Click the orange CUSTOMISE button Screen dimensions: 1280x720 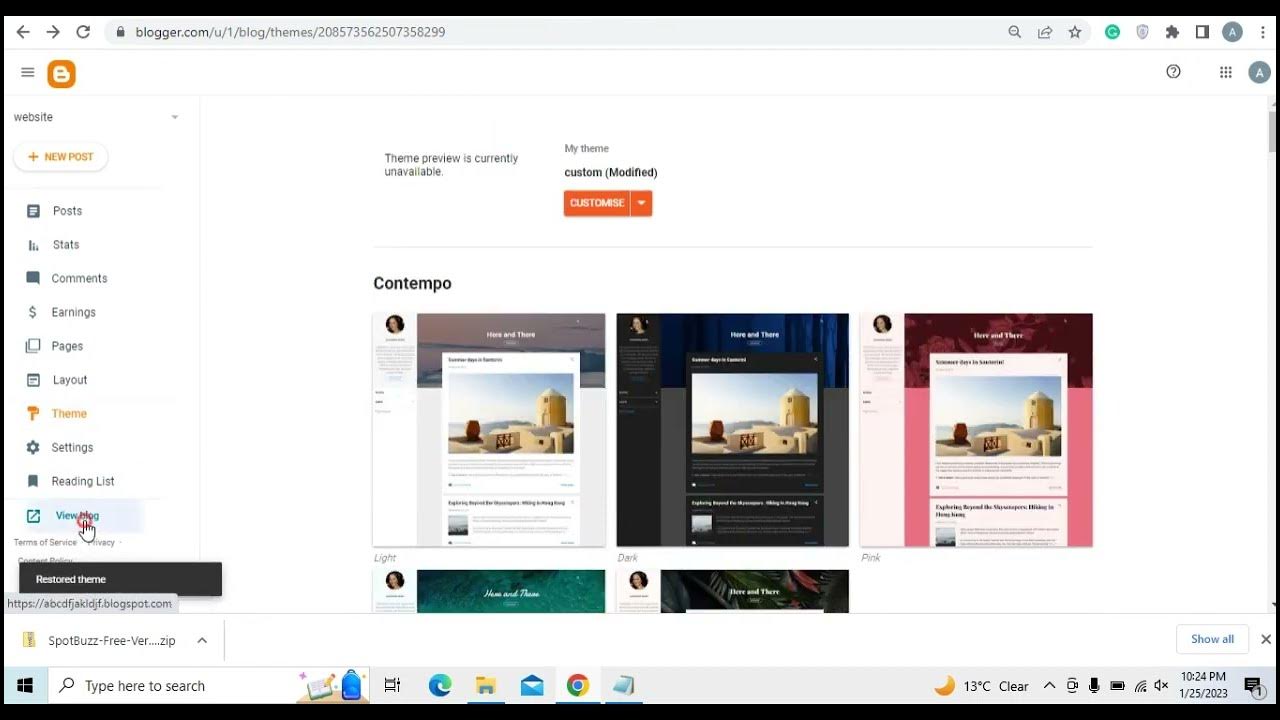click(x=597, y=203)
